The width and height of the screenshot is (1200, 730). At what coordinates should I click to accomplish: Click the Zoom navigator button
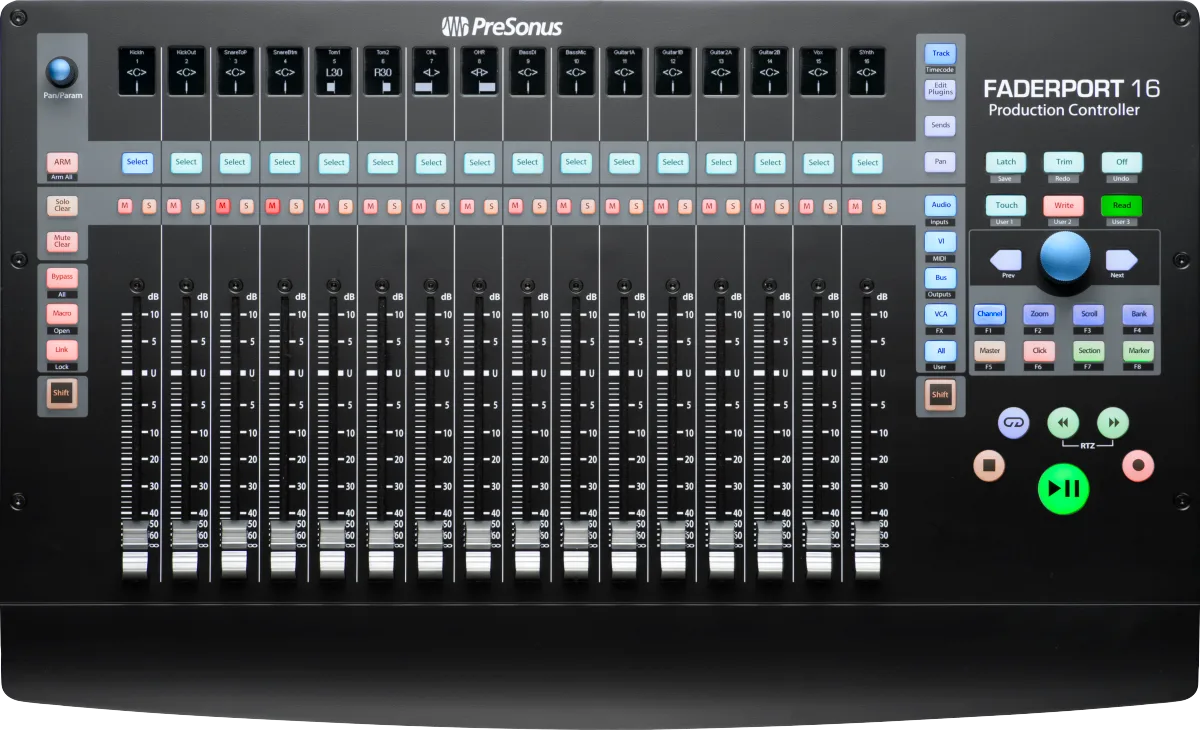click(1039, 314)
